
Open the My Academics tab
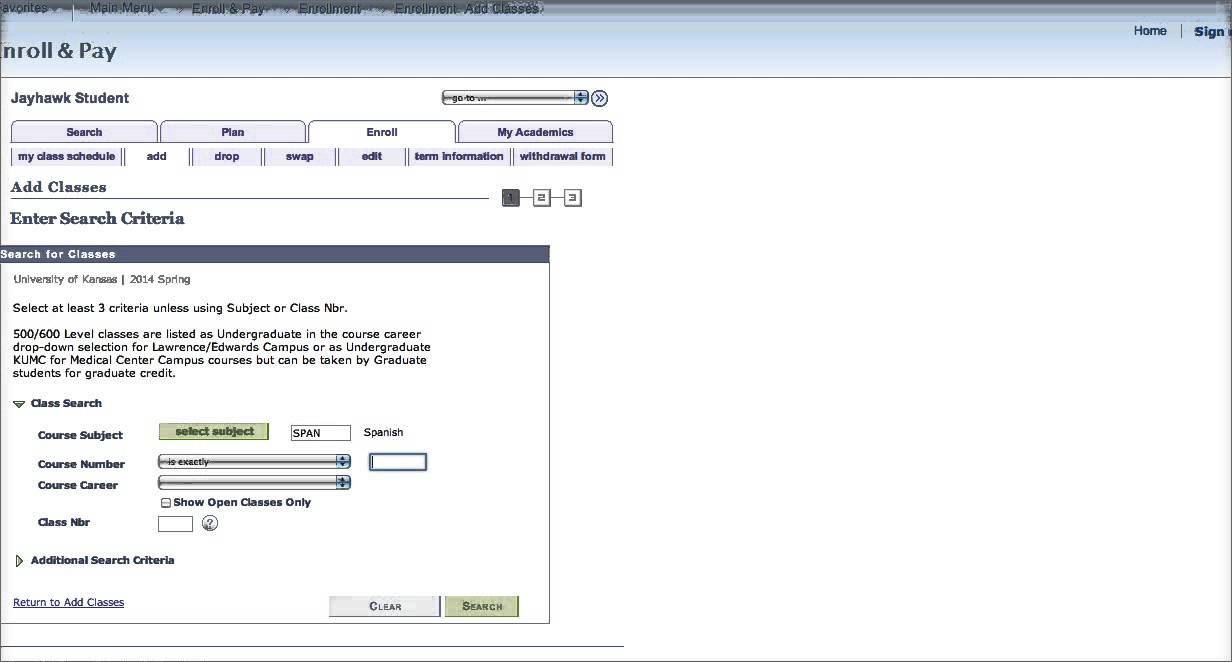pos(535,132)
